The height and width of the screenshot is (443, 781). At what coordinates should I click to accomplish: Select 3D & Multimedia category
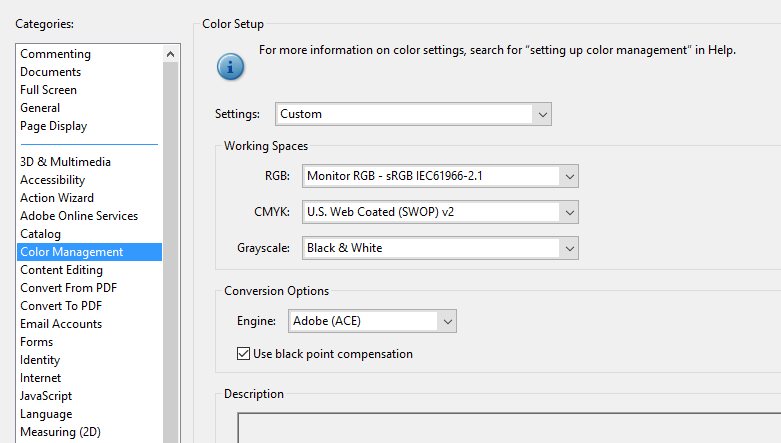[65, 162]
